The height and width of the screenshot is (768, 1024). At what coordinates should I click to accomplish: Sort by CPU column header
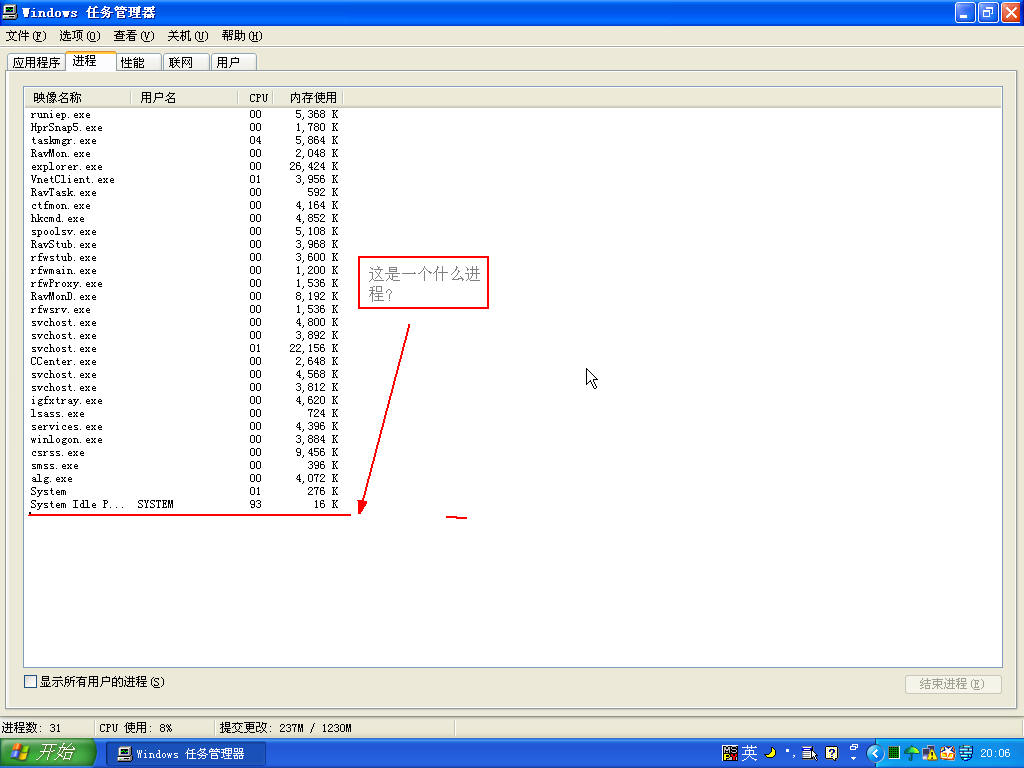[255, 98]
